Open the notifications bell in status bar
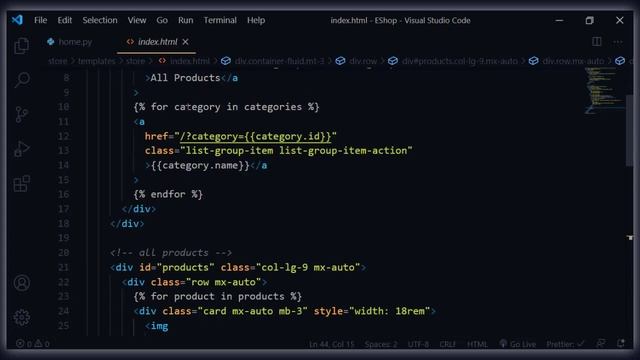Screen dimensions: 640x360 pyautogui.click(x=621, y=344)
